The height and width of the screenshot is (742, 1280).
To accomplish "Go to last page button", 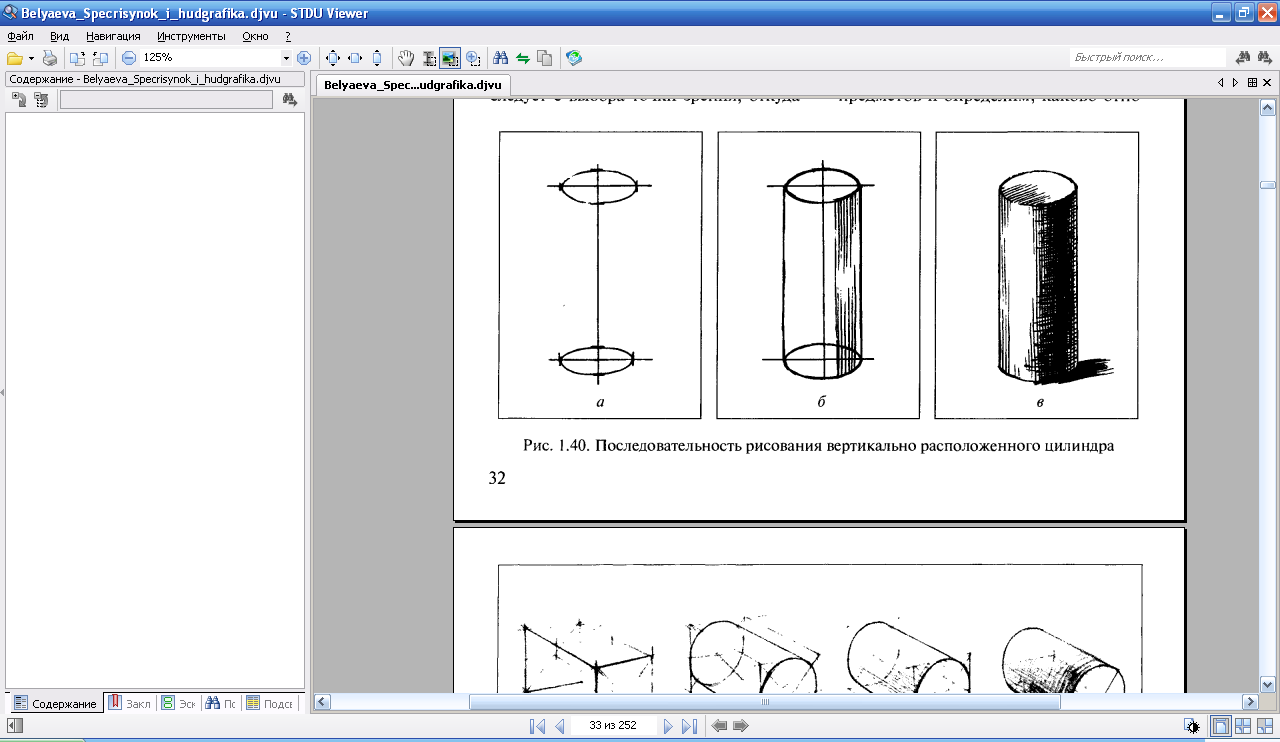I will [x=689, y=727].
